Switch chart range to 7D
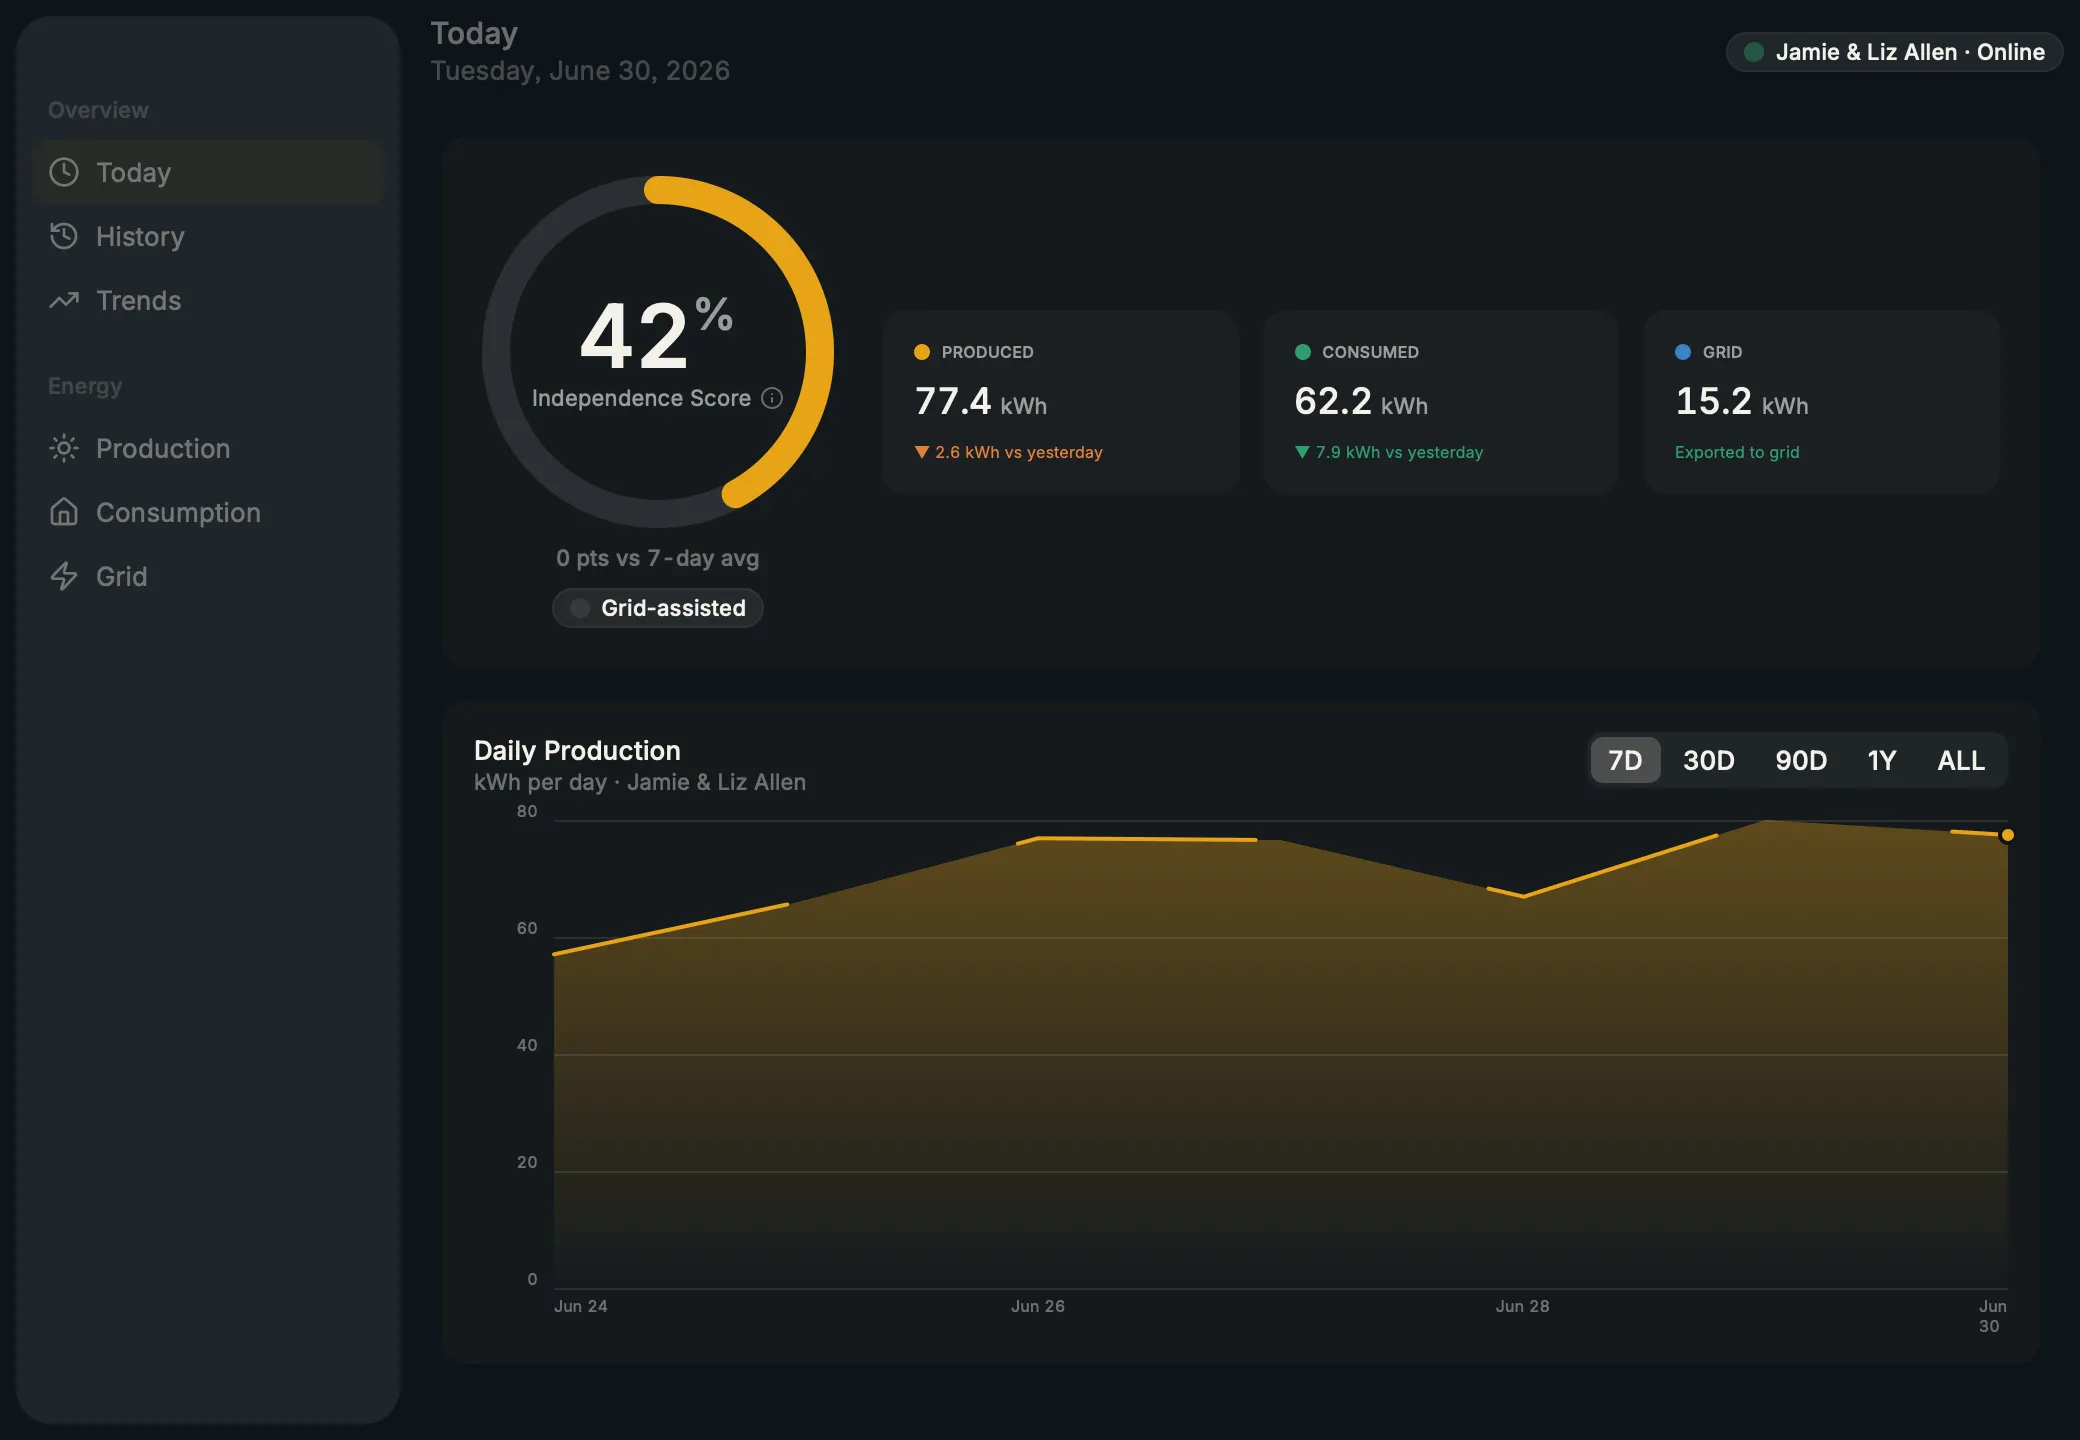The height and width of the screenshot is (1440, 2080). 1625,760
